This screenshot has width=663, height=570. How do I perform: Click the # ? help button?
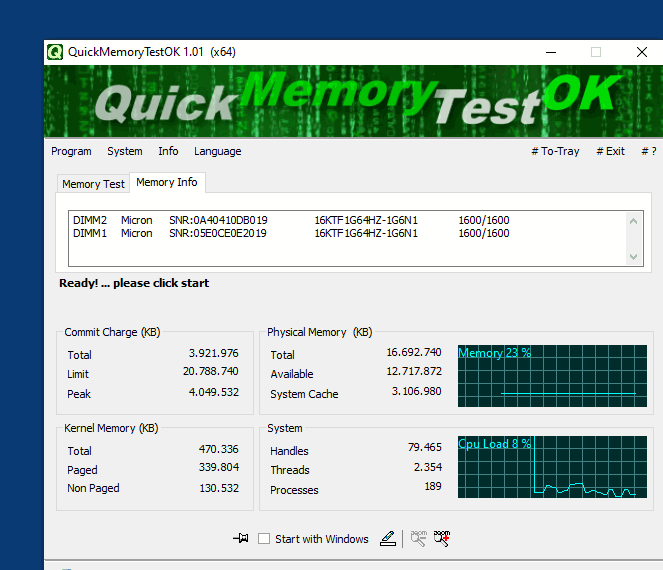click(649, 151)
